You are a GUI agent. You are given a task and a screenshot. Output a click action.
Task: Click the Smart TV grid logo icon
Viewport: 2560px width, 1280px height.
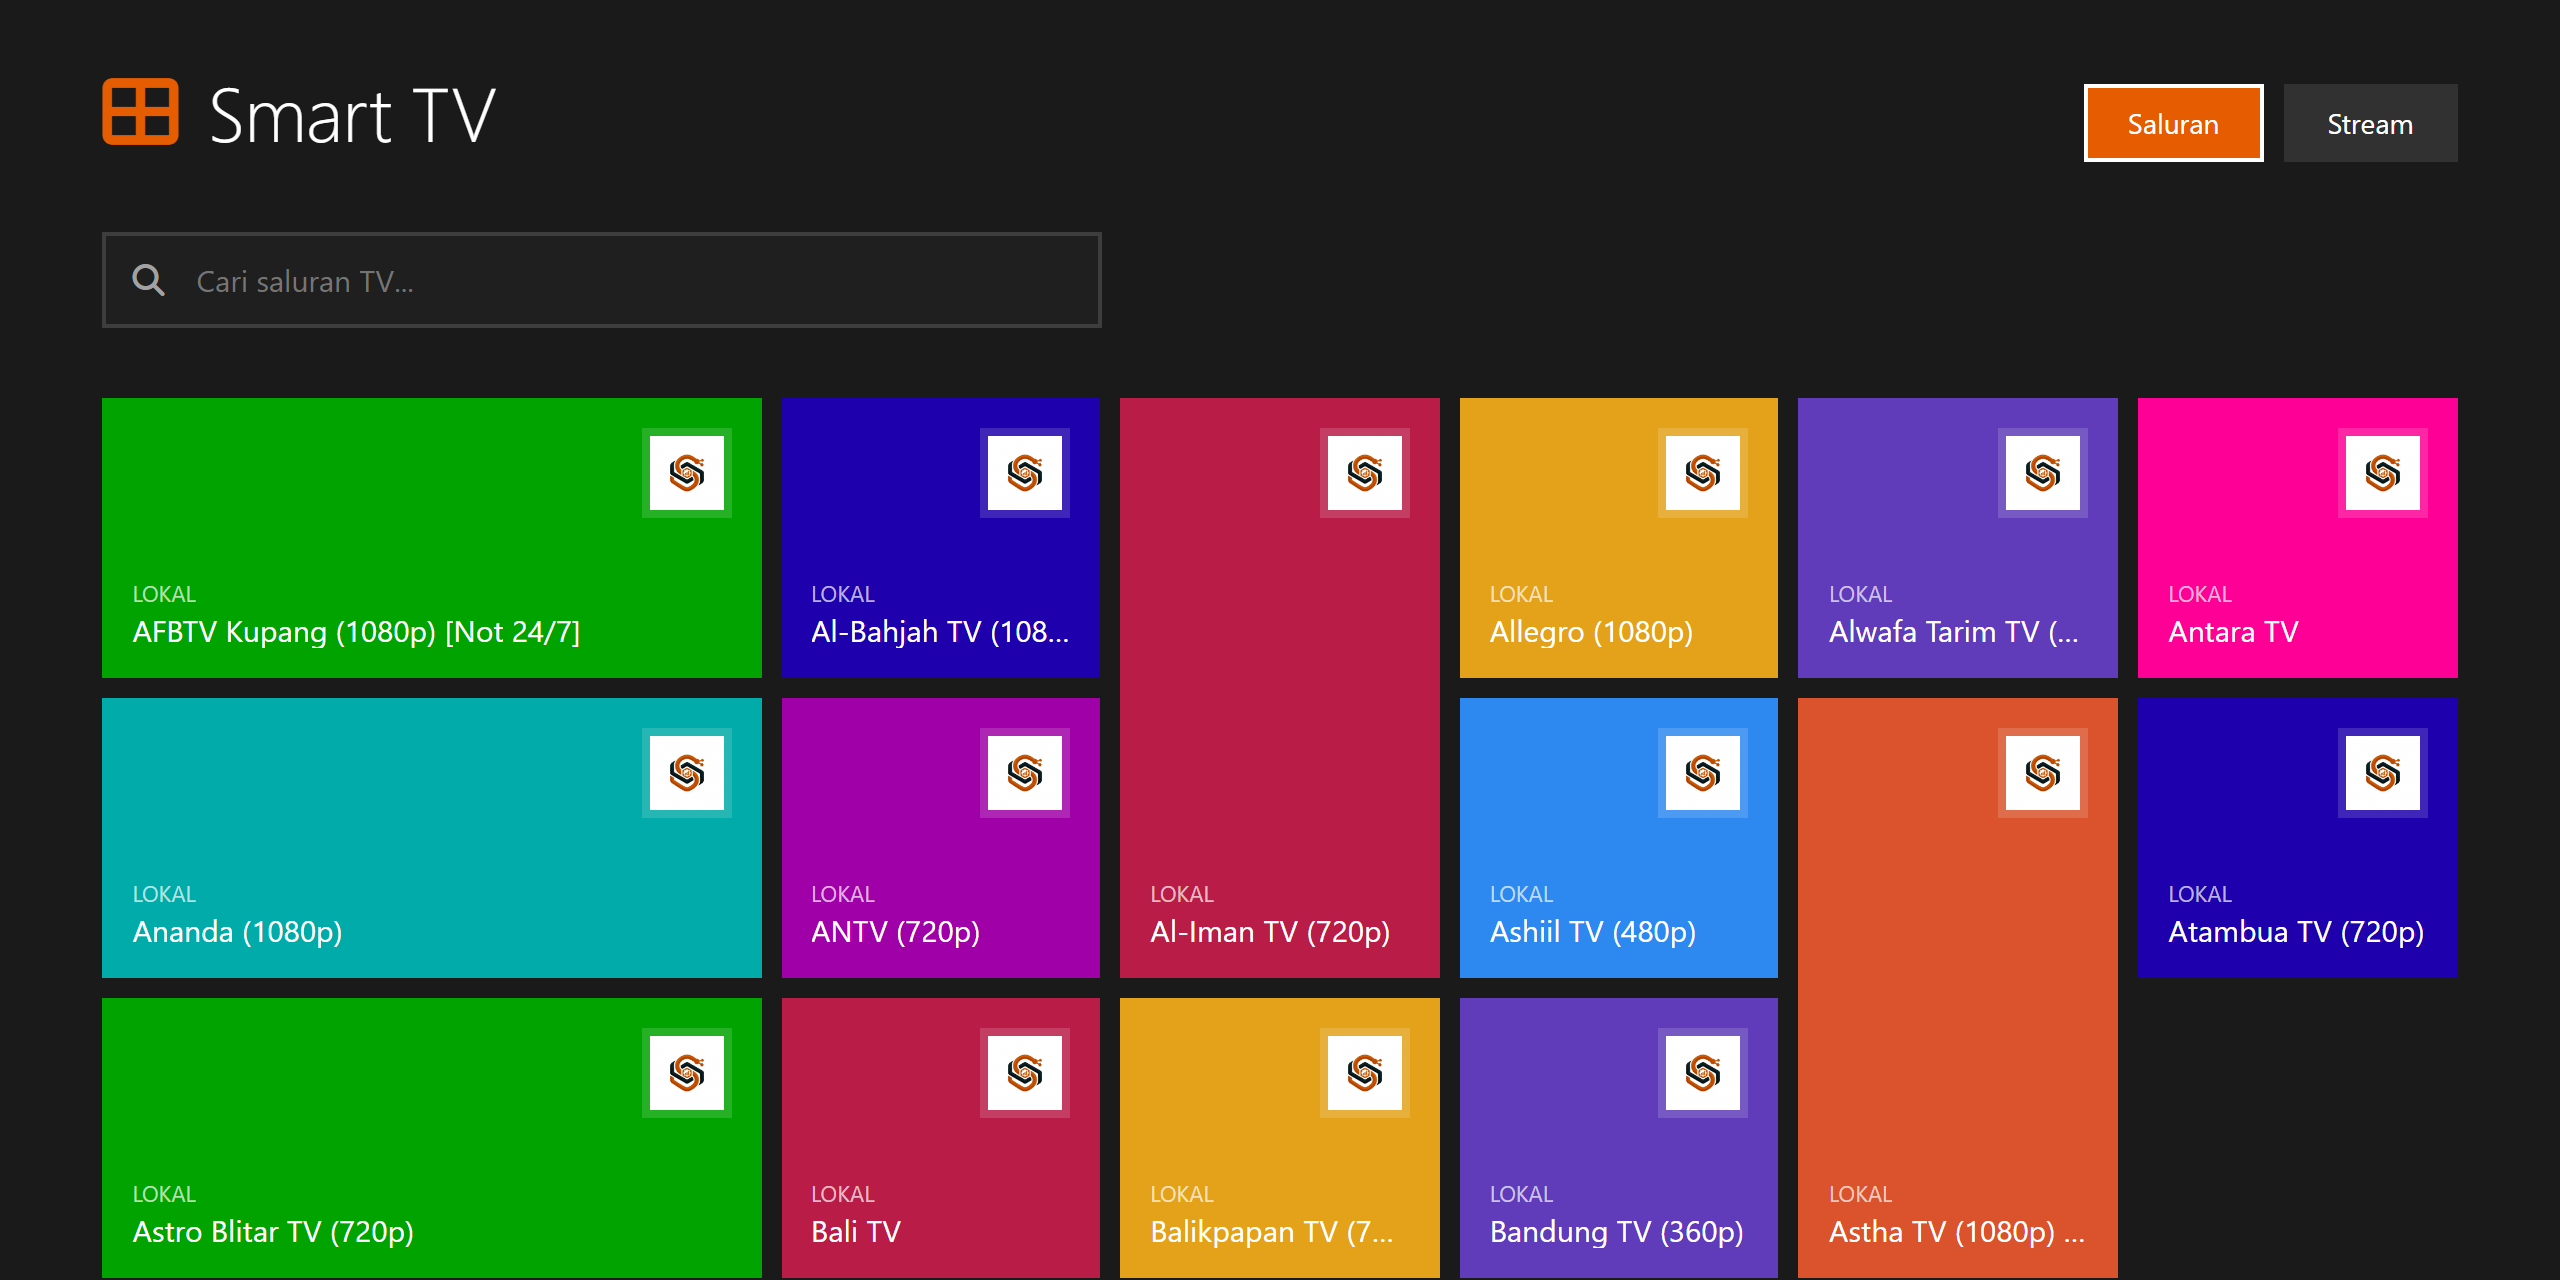[141, 112]
